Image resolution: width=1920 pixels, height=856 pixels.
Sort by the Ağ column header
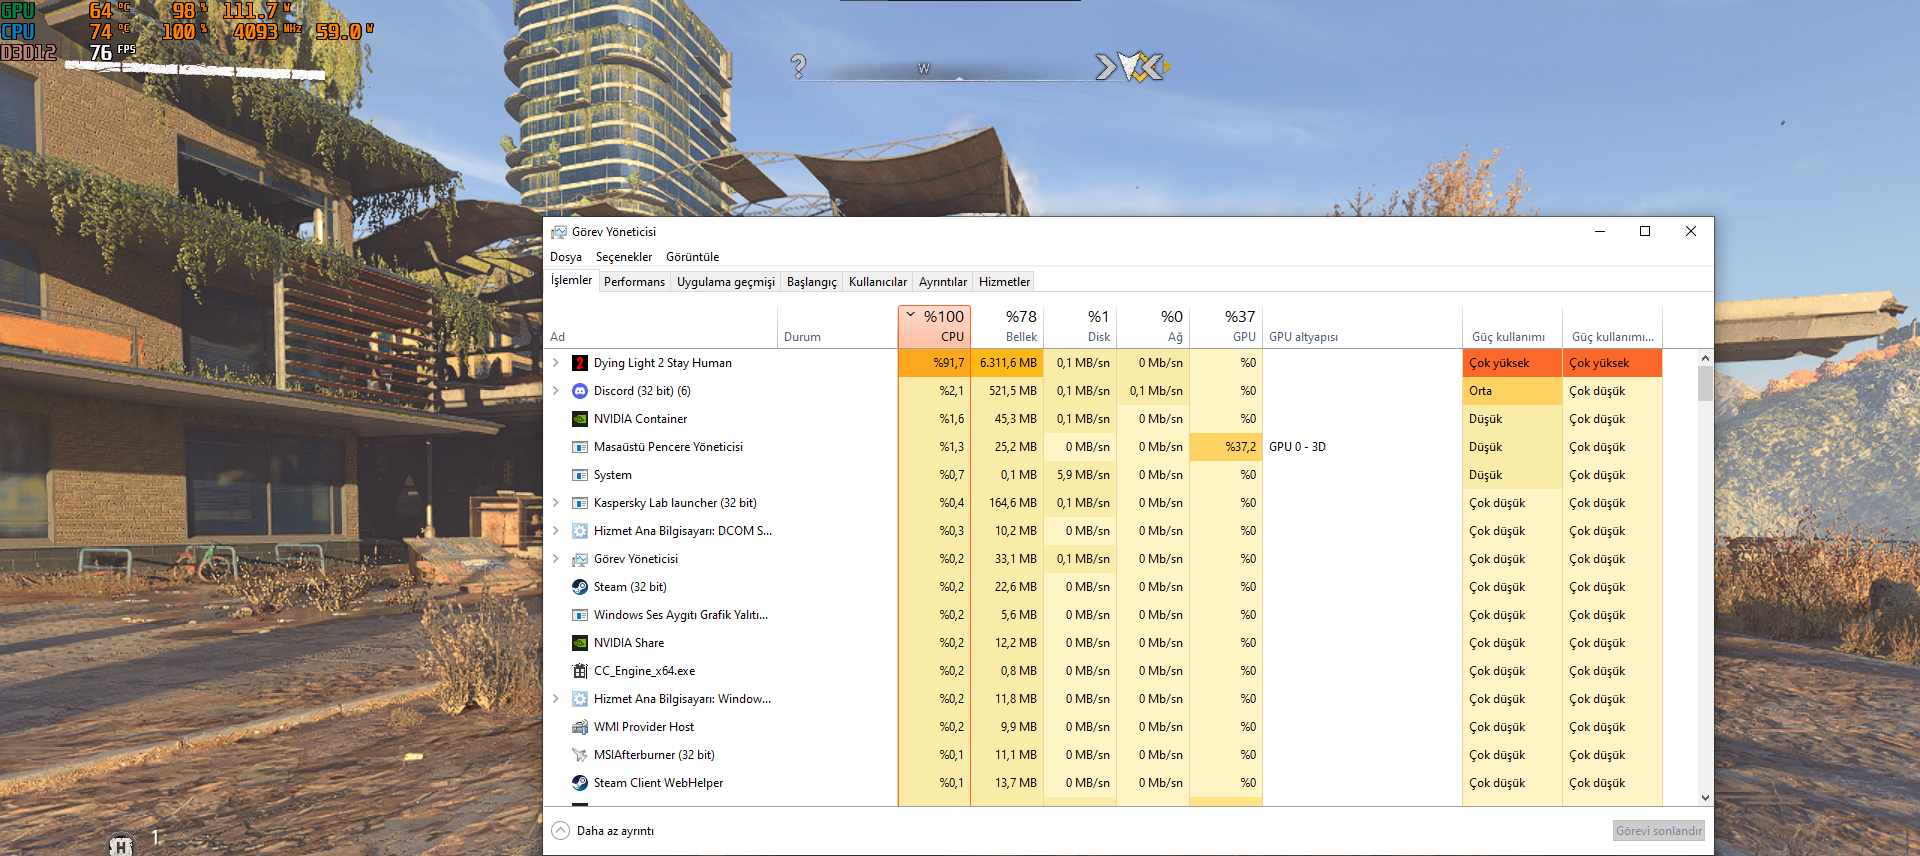[x=1153, y=327]
